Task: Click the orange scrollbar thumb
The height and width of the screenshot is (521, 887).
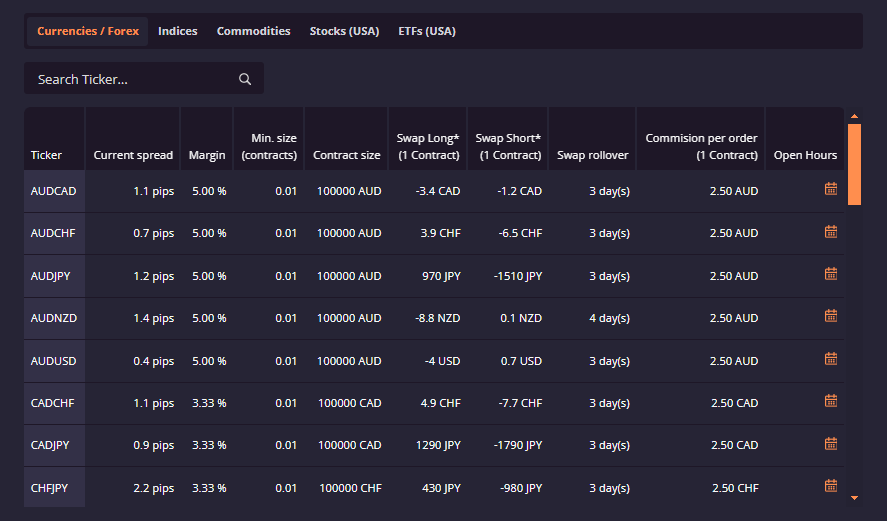Action: (x=854, y=164)
